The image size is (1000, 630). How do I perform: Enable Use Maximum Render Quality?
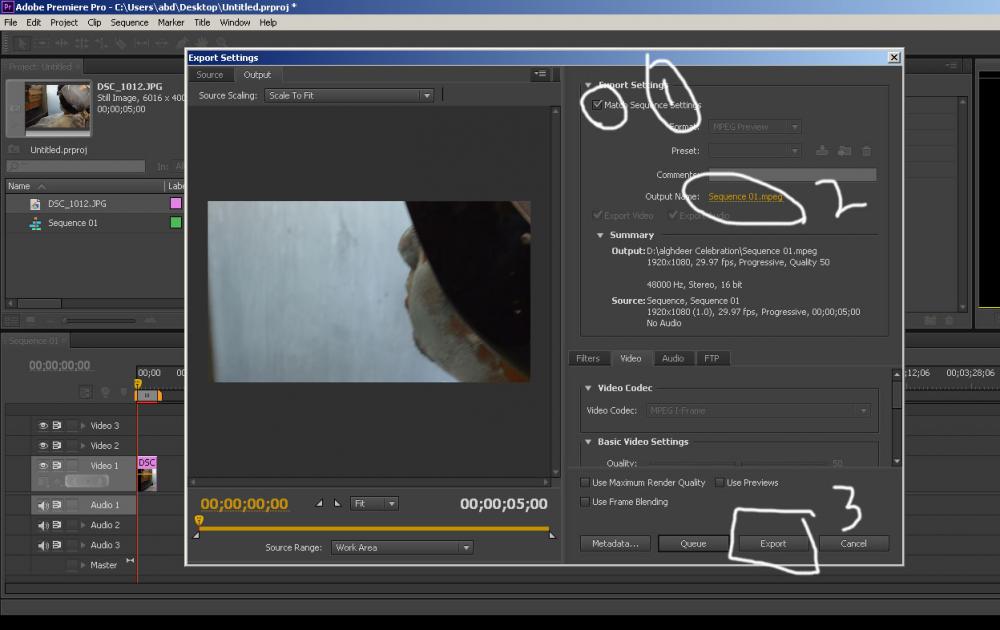pos(585,483)
